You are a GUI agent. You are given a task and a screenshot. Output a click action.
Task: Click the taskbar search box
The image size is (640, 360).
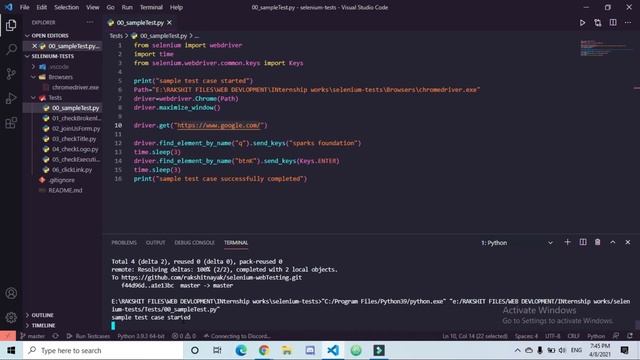click(x=103, y=351)
